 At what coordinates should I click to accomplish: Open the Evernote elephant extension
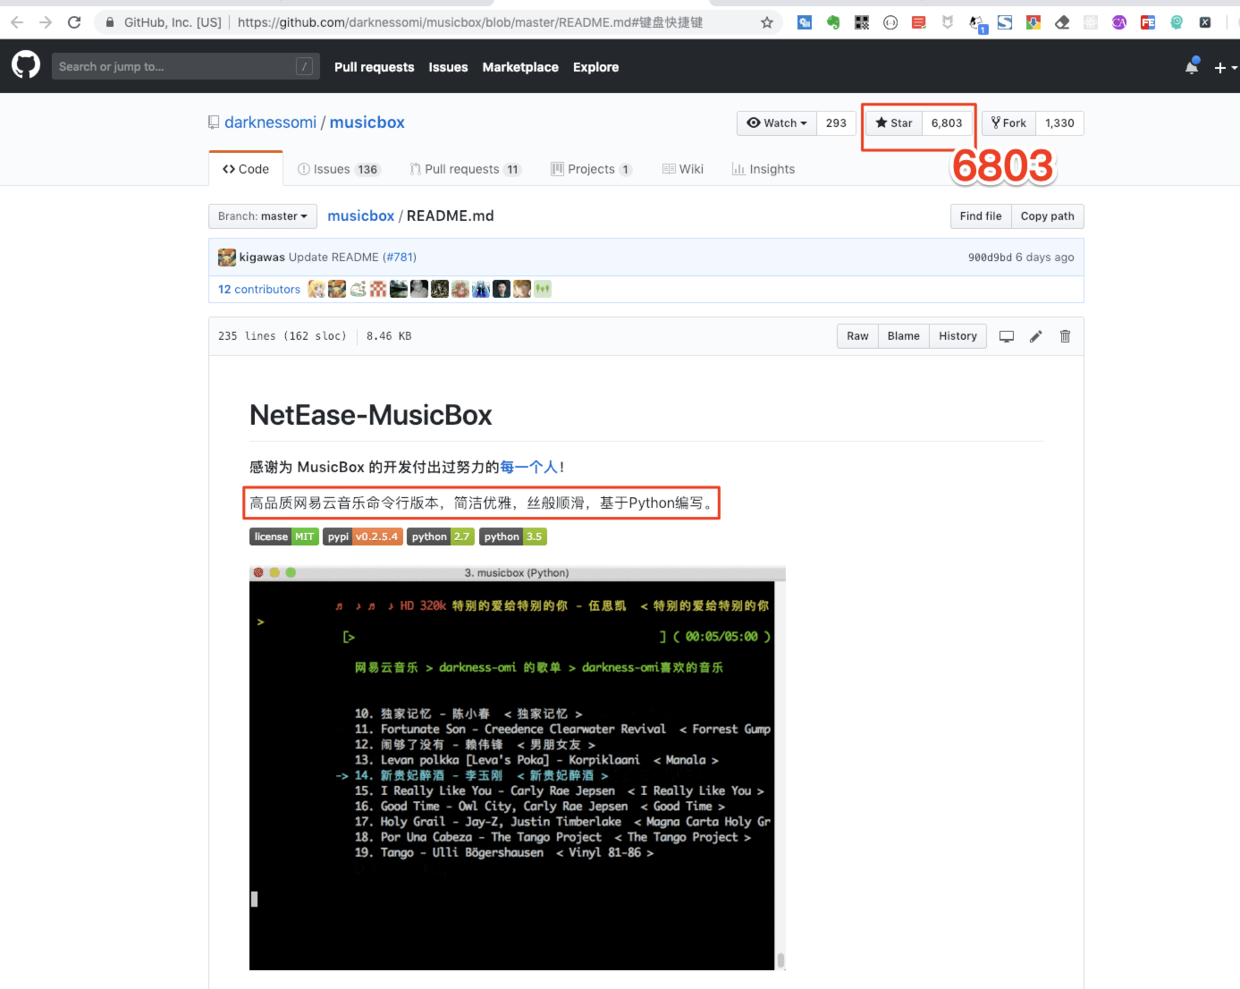[x=833, y=22]
